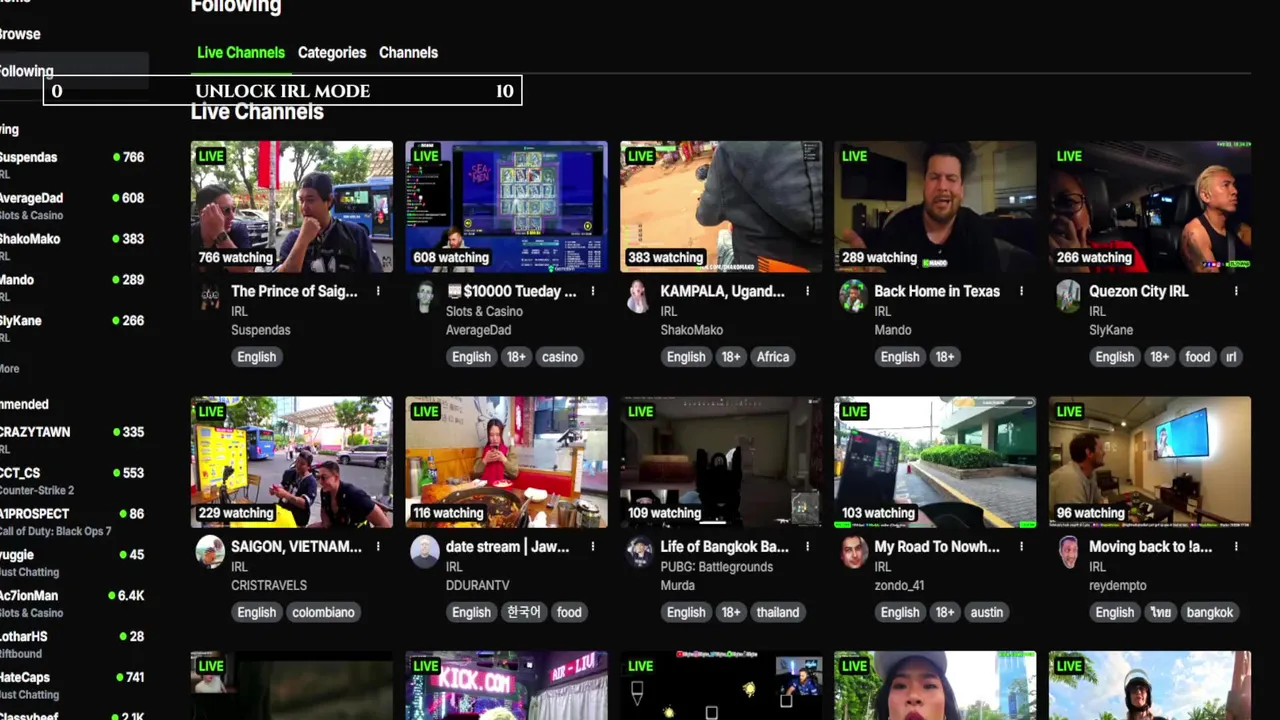Open the 96 watching Bangkok stream thumbnail

1150,462
